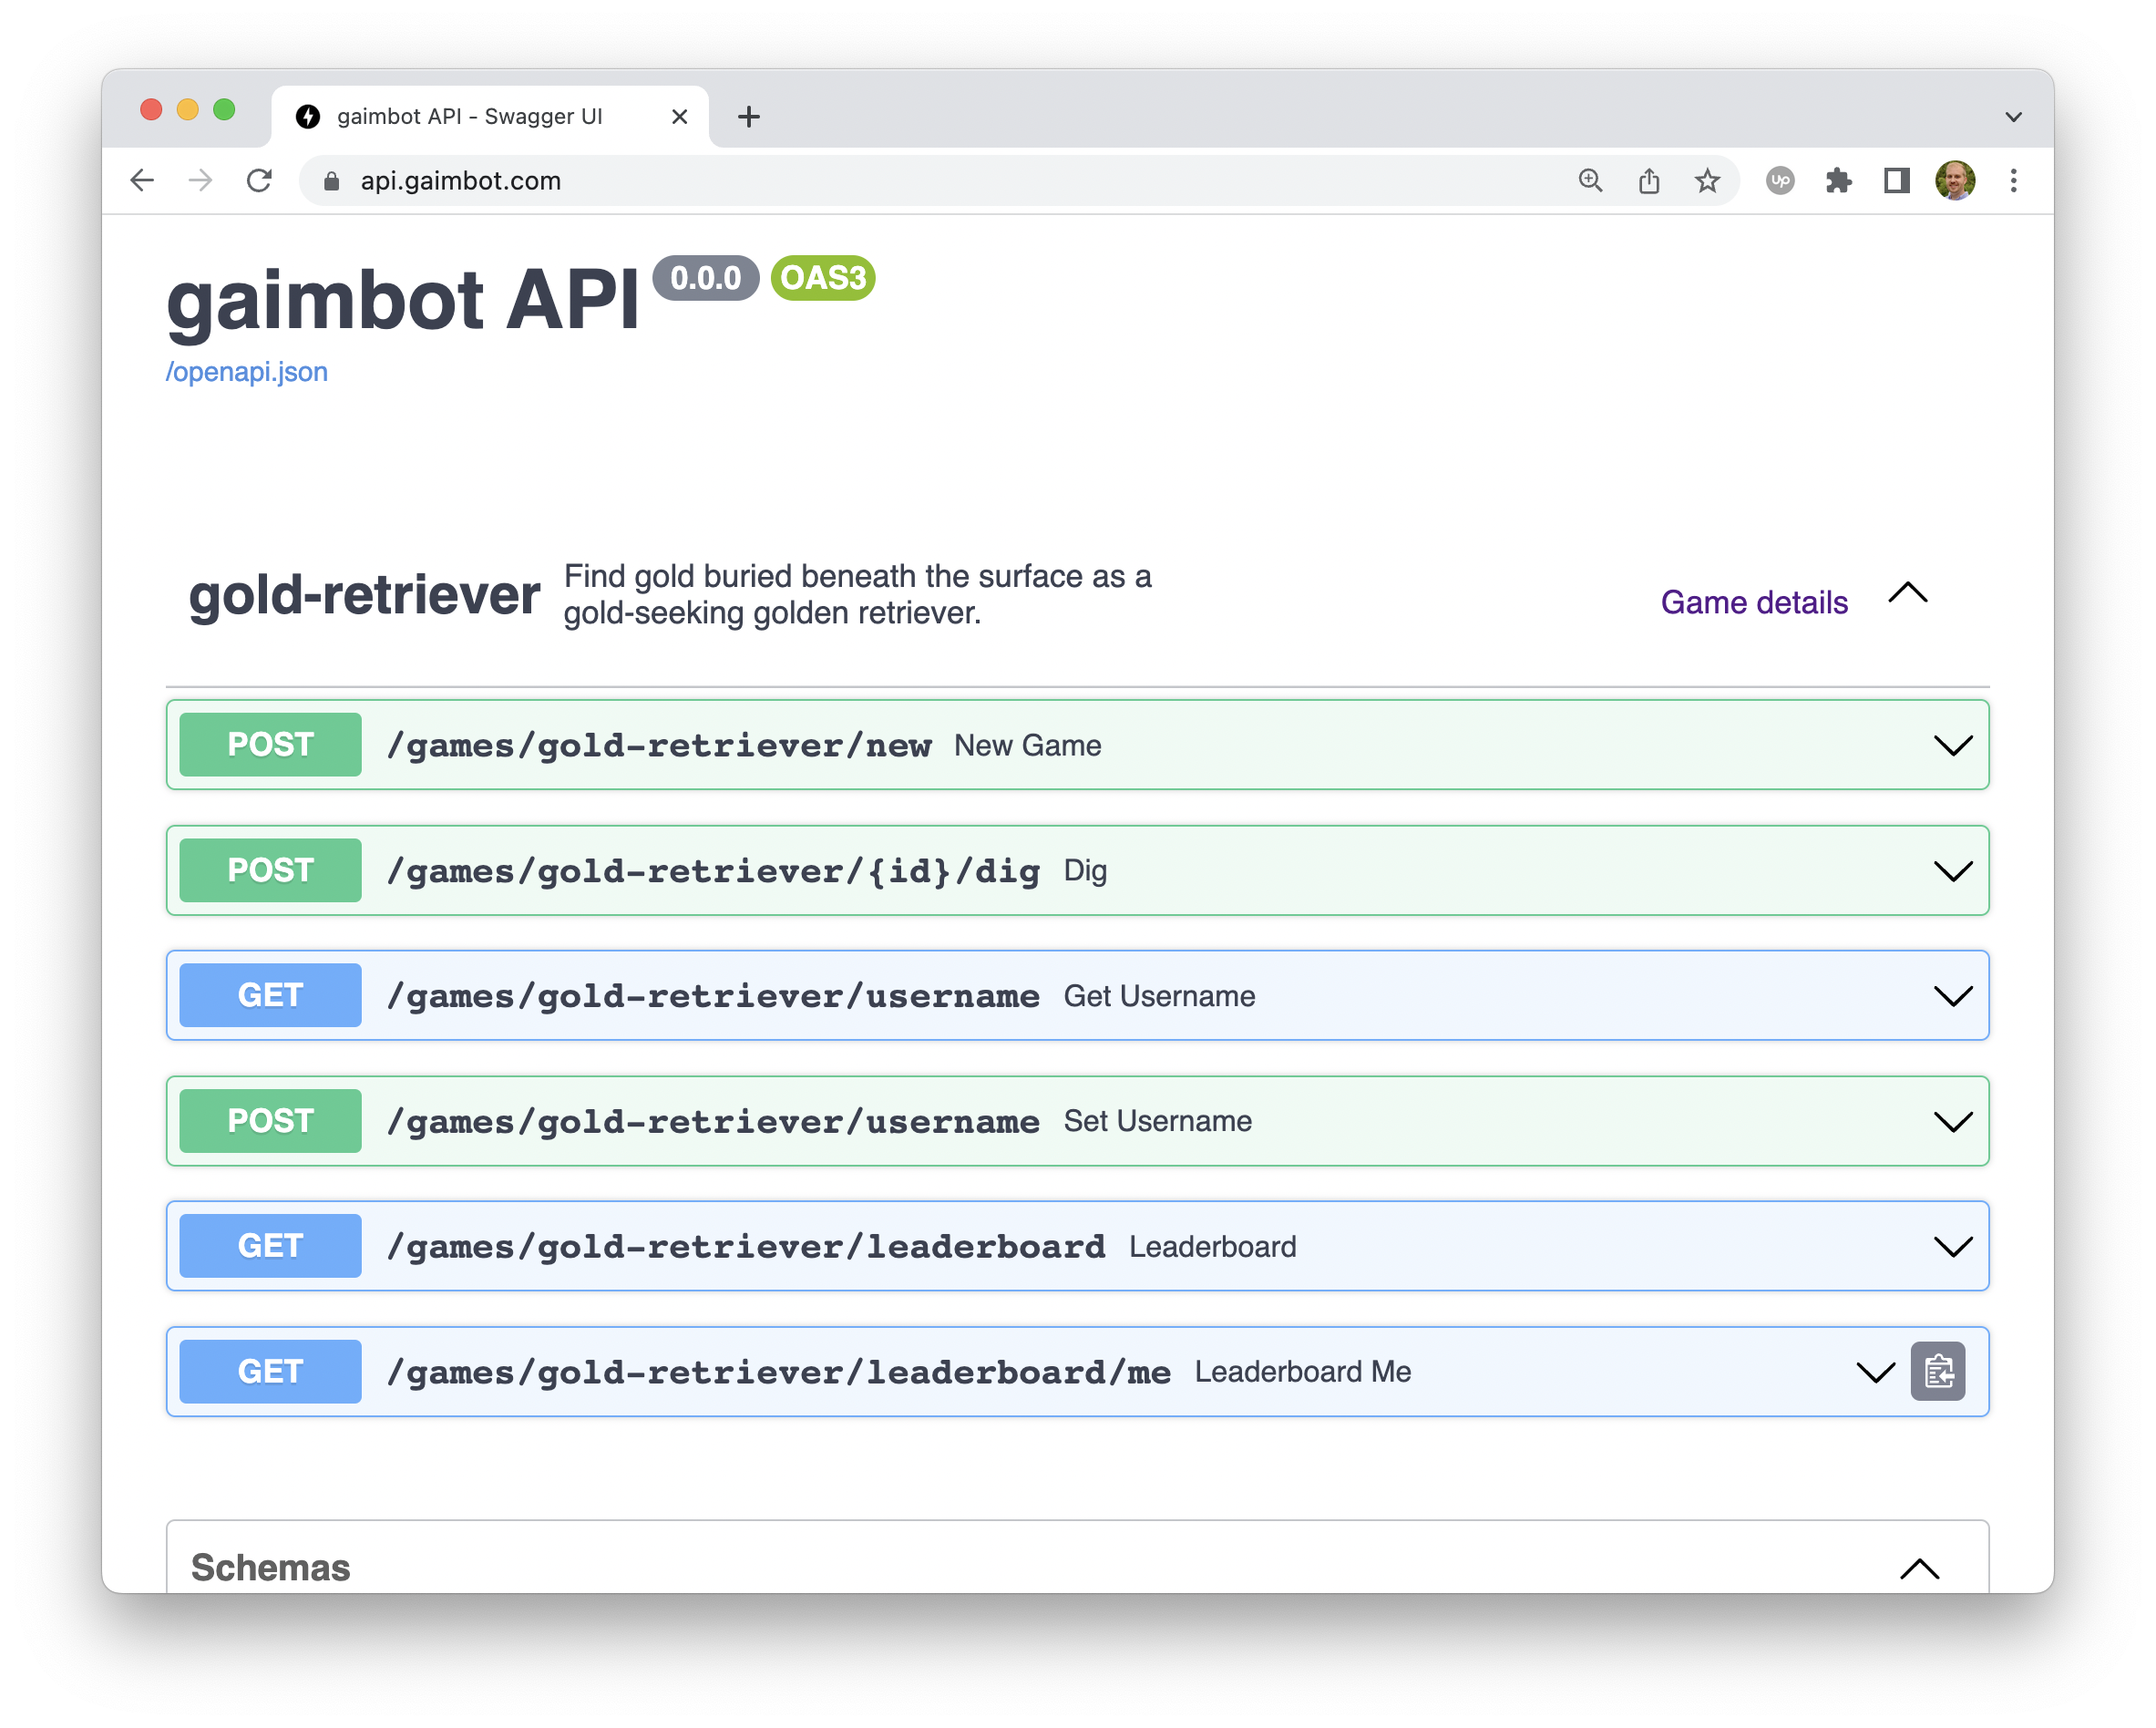
Task: Click the POST badge for Set Username
Action: point(270,1121)
